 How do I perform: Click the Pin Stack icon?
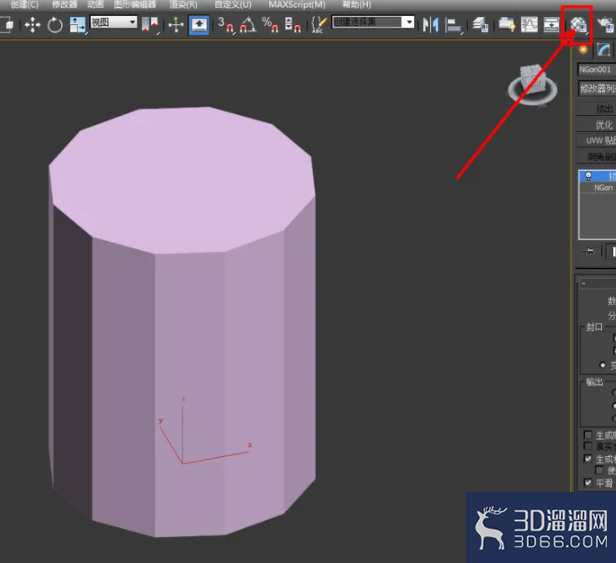tap(588, 251)
